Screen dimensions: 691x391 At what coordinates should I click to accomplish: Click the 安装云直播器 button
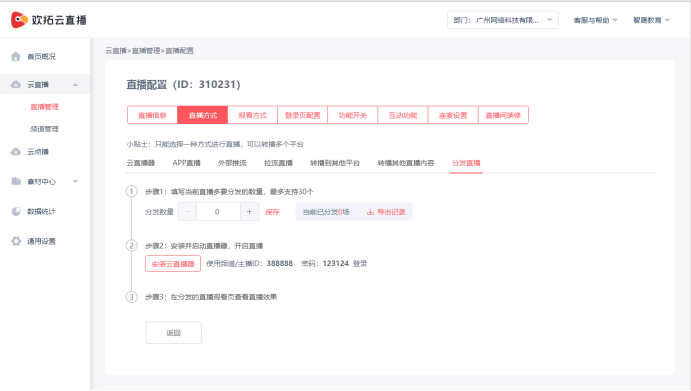(x=173, y=264)
